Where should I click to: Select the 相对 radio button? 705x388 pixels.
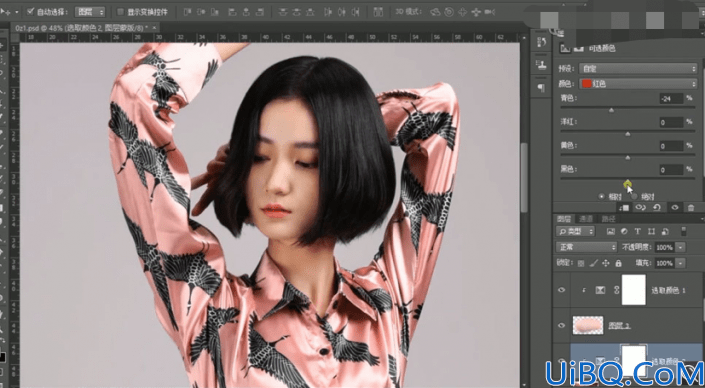pyautogui.click(x=602, y=196)
